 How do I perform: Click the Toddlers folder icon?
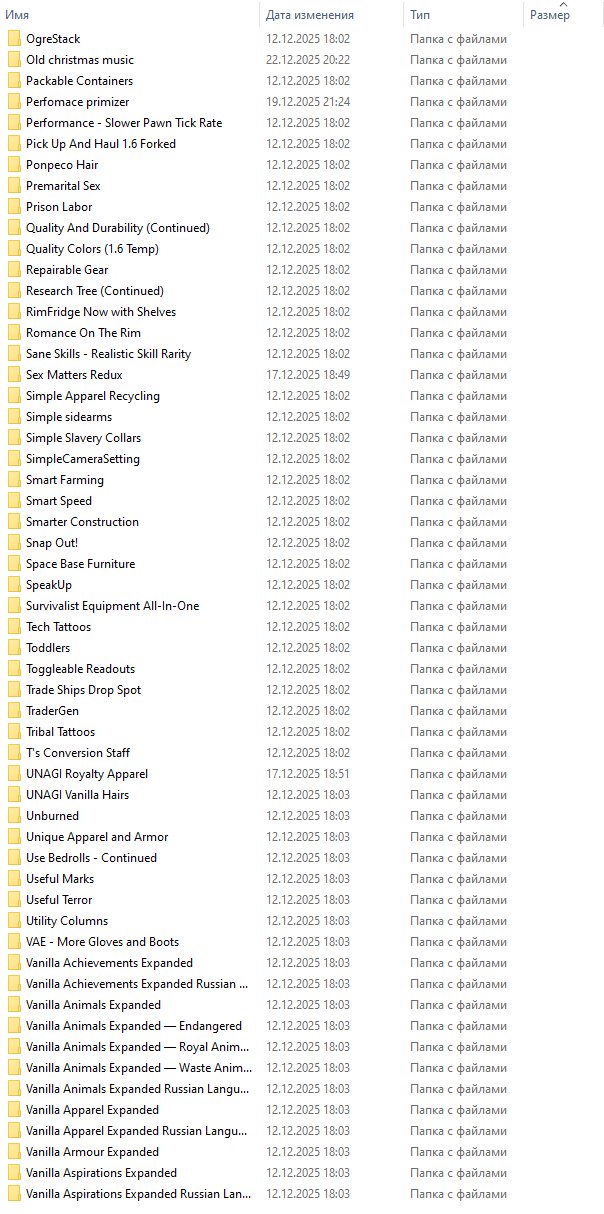point(13,648)
